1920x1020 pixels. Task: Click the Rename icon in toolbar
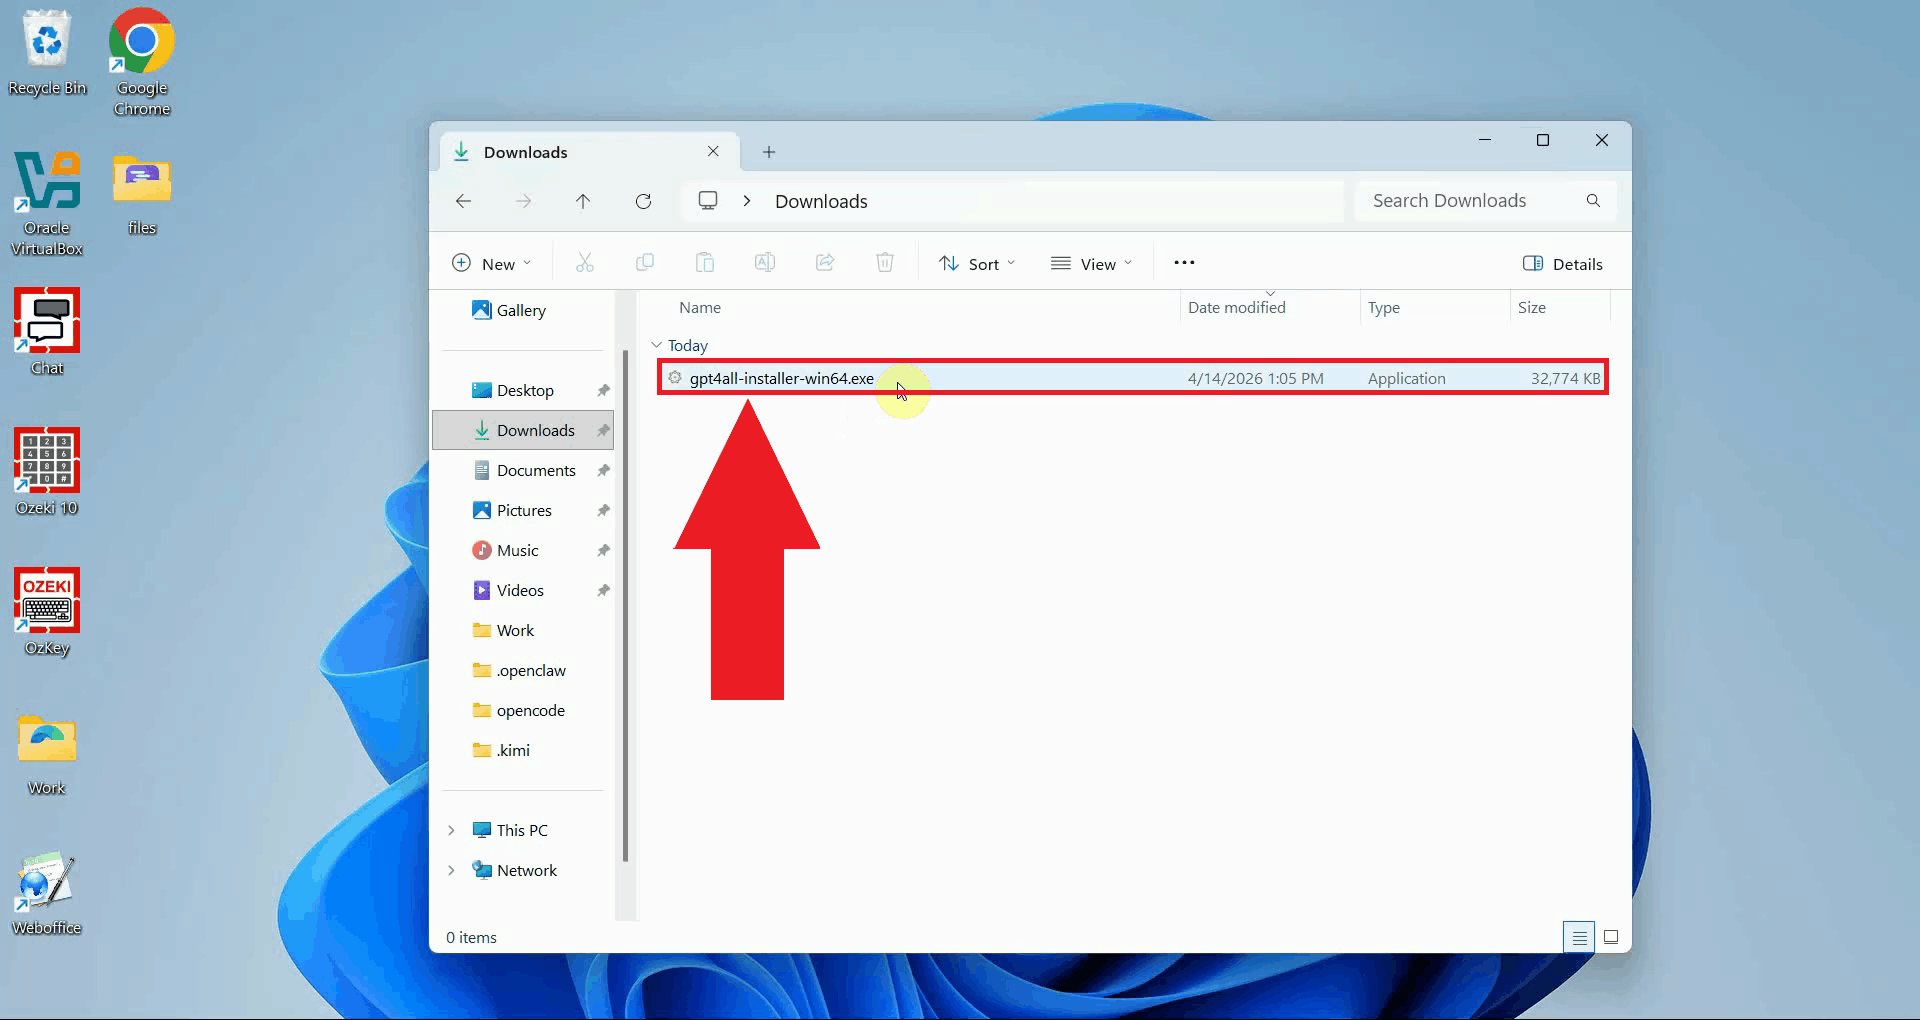point(765,263)
